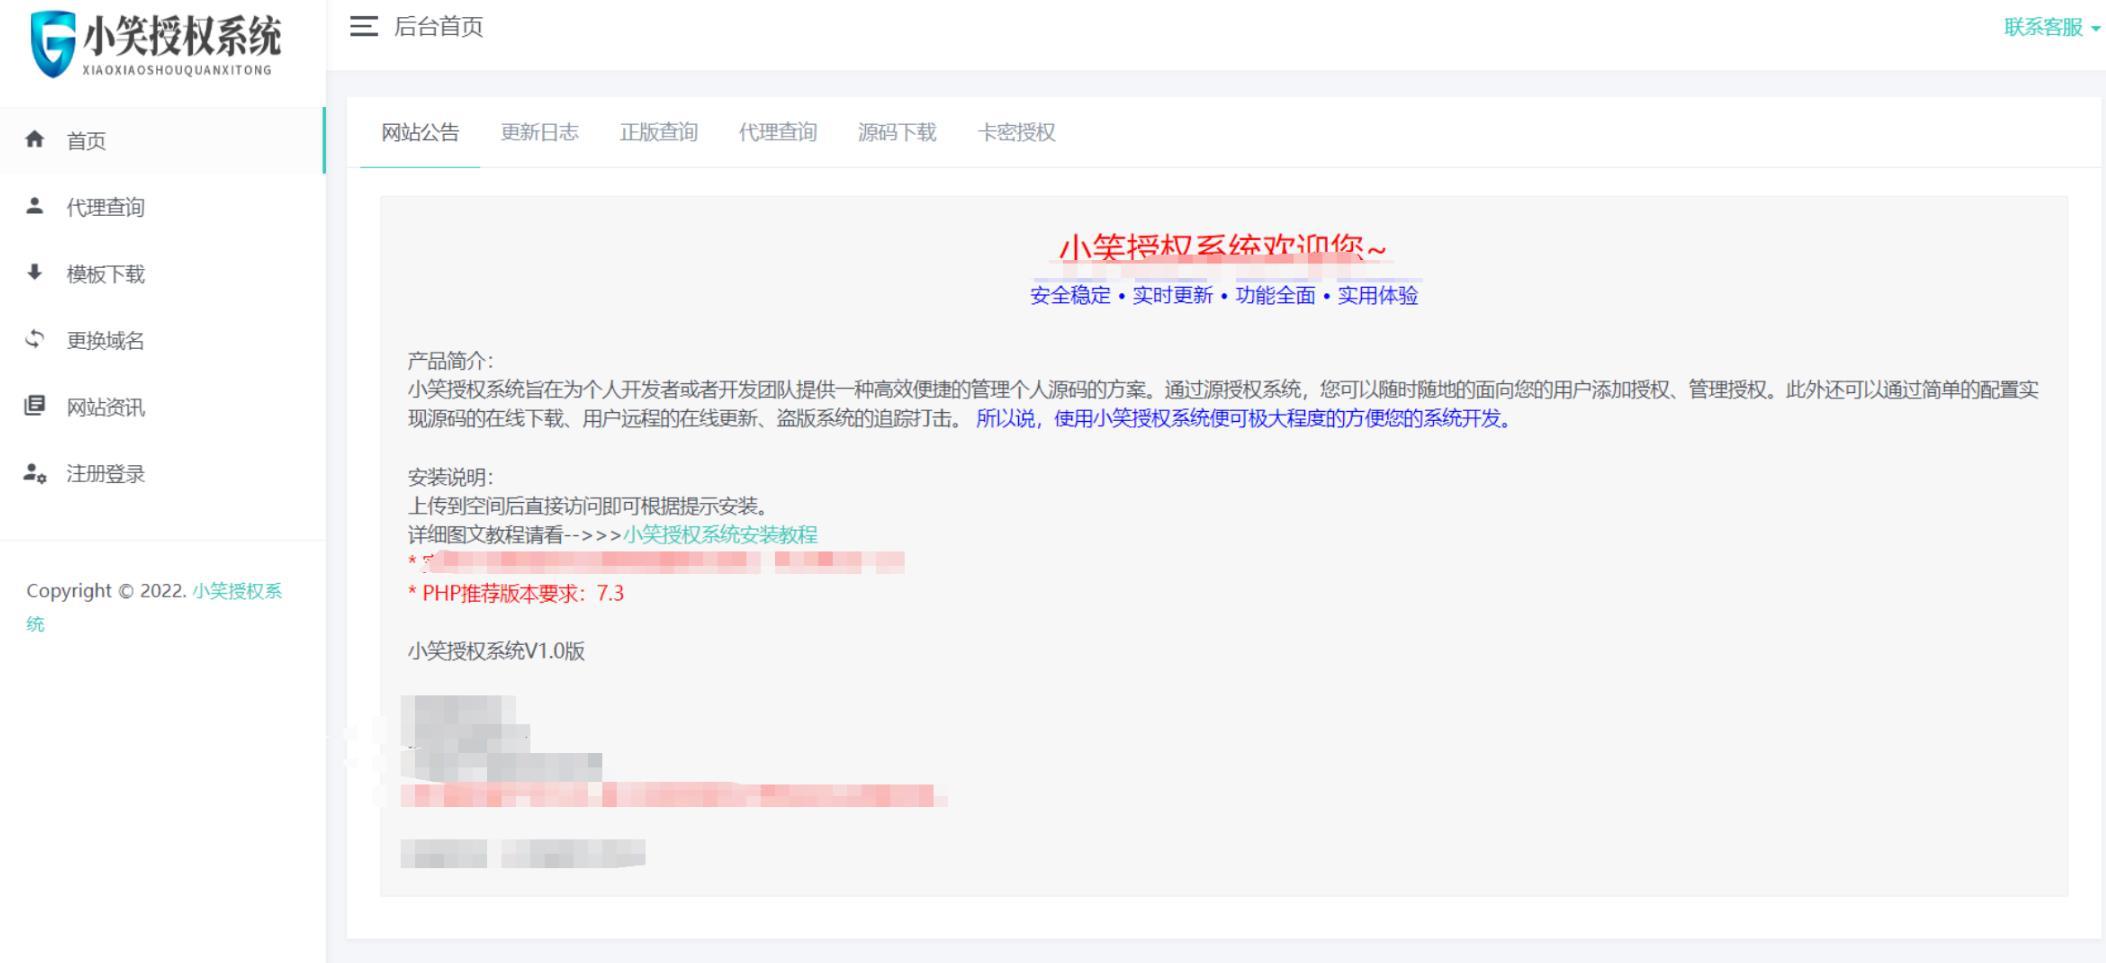The width and height of the screenshot is (2106, 963).
Task: Switch to the 更新日志 tab
Action: click(539, 132)
